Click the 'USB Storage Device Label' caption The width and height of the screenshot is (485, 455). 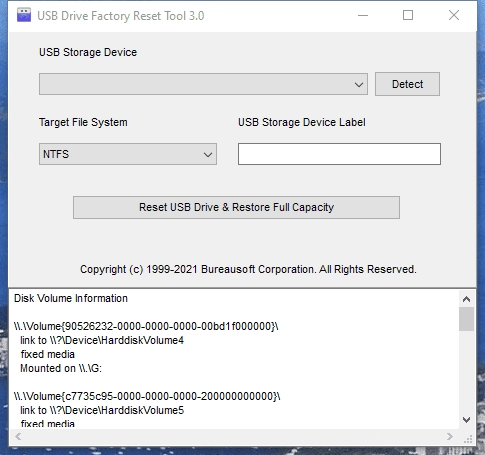(302, 122)
